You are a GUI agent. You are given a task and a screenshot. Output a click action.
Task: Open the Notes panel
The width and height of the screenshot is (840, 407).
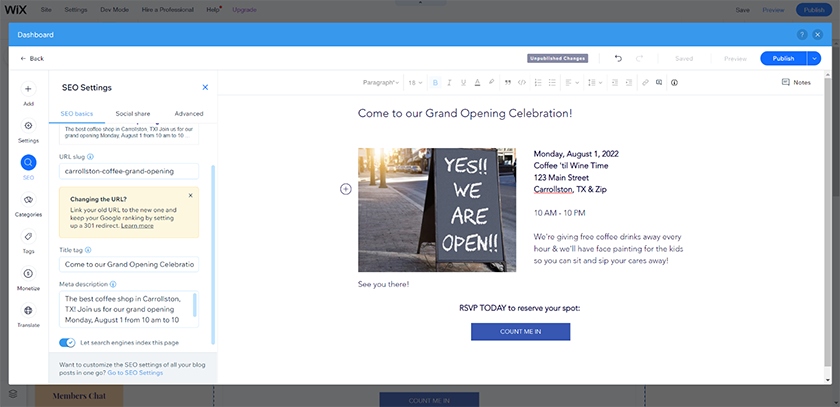click(796, 82)
